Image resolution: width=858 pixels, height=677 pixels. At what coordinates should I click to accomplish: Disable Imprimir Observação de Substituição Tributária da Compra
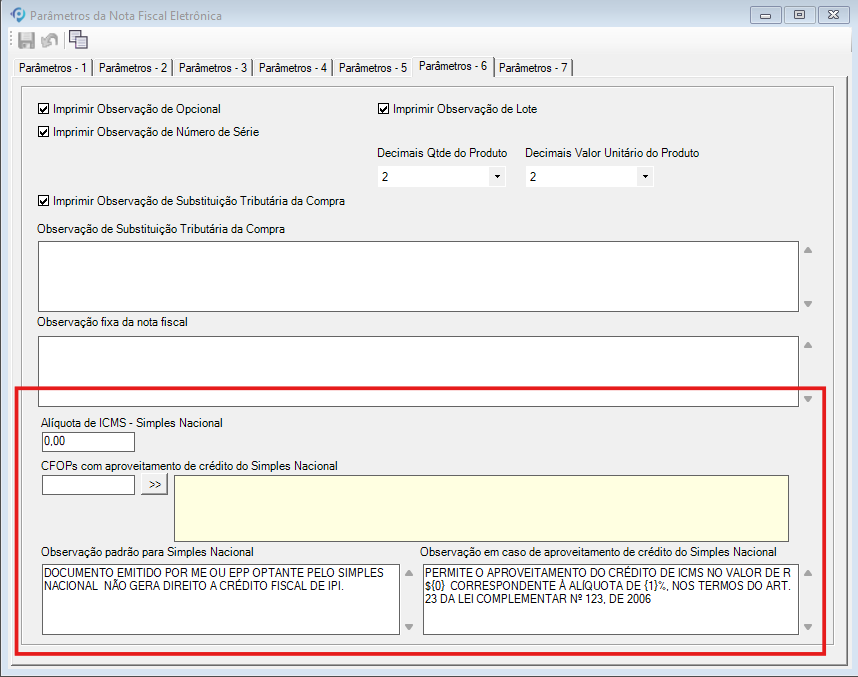point(43,201)
